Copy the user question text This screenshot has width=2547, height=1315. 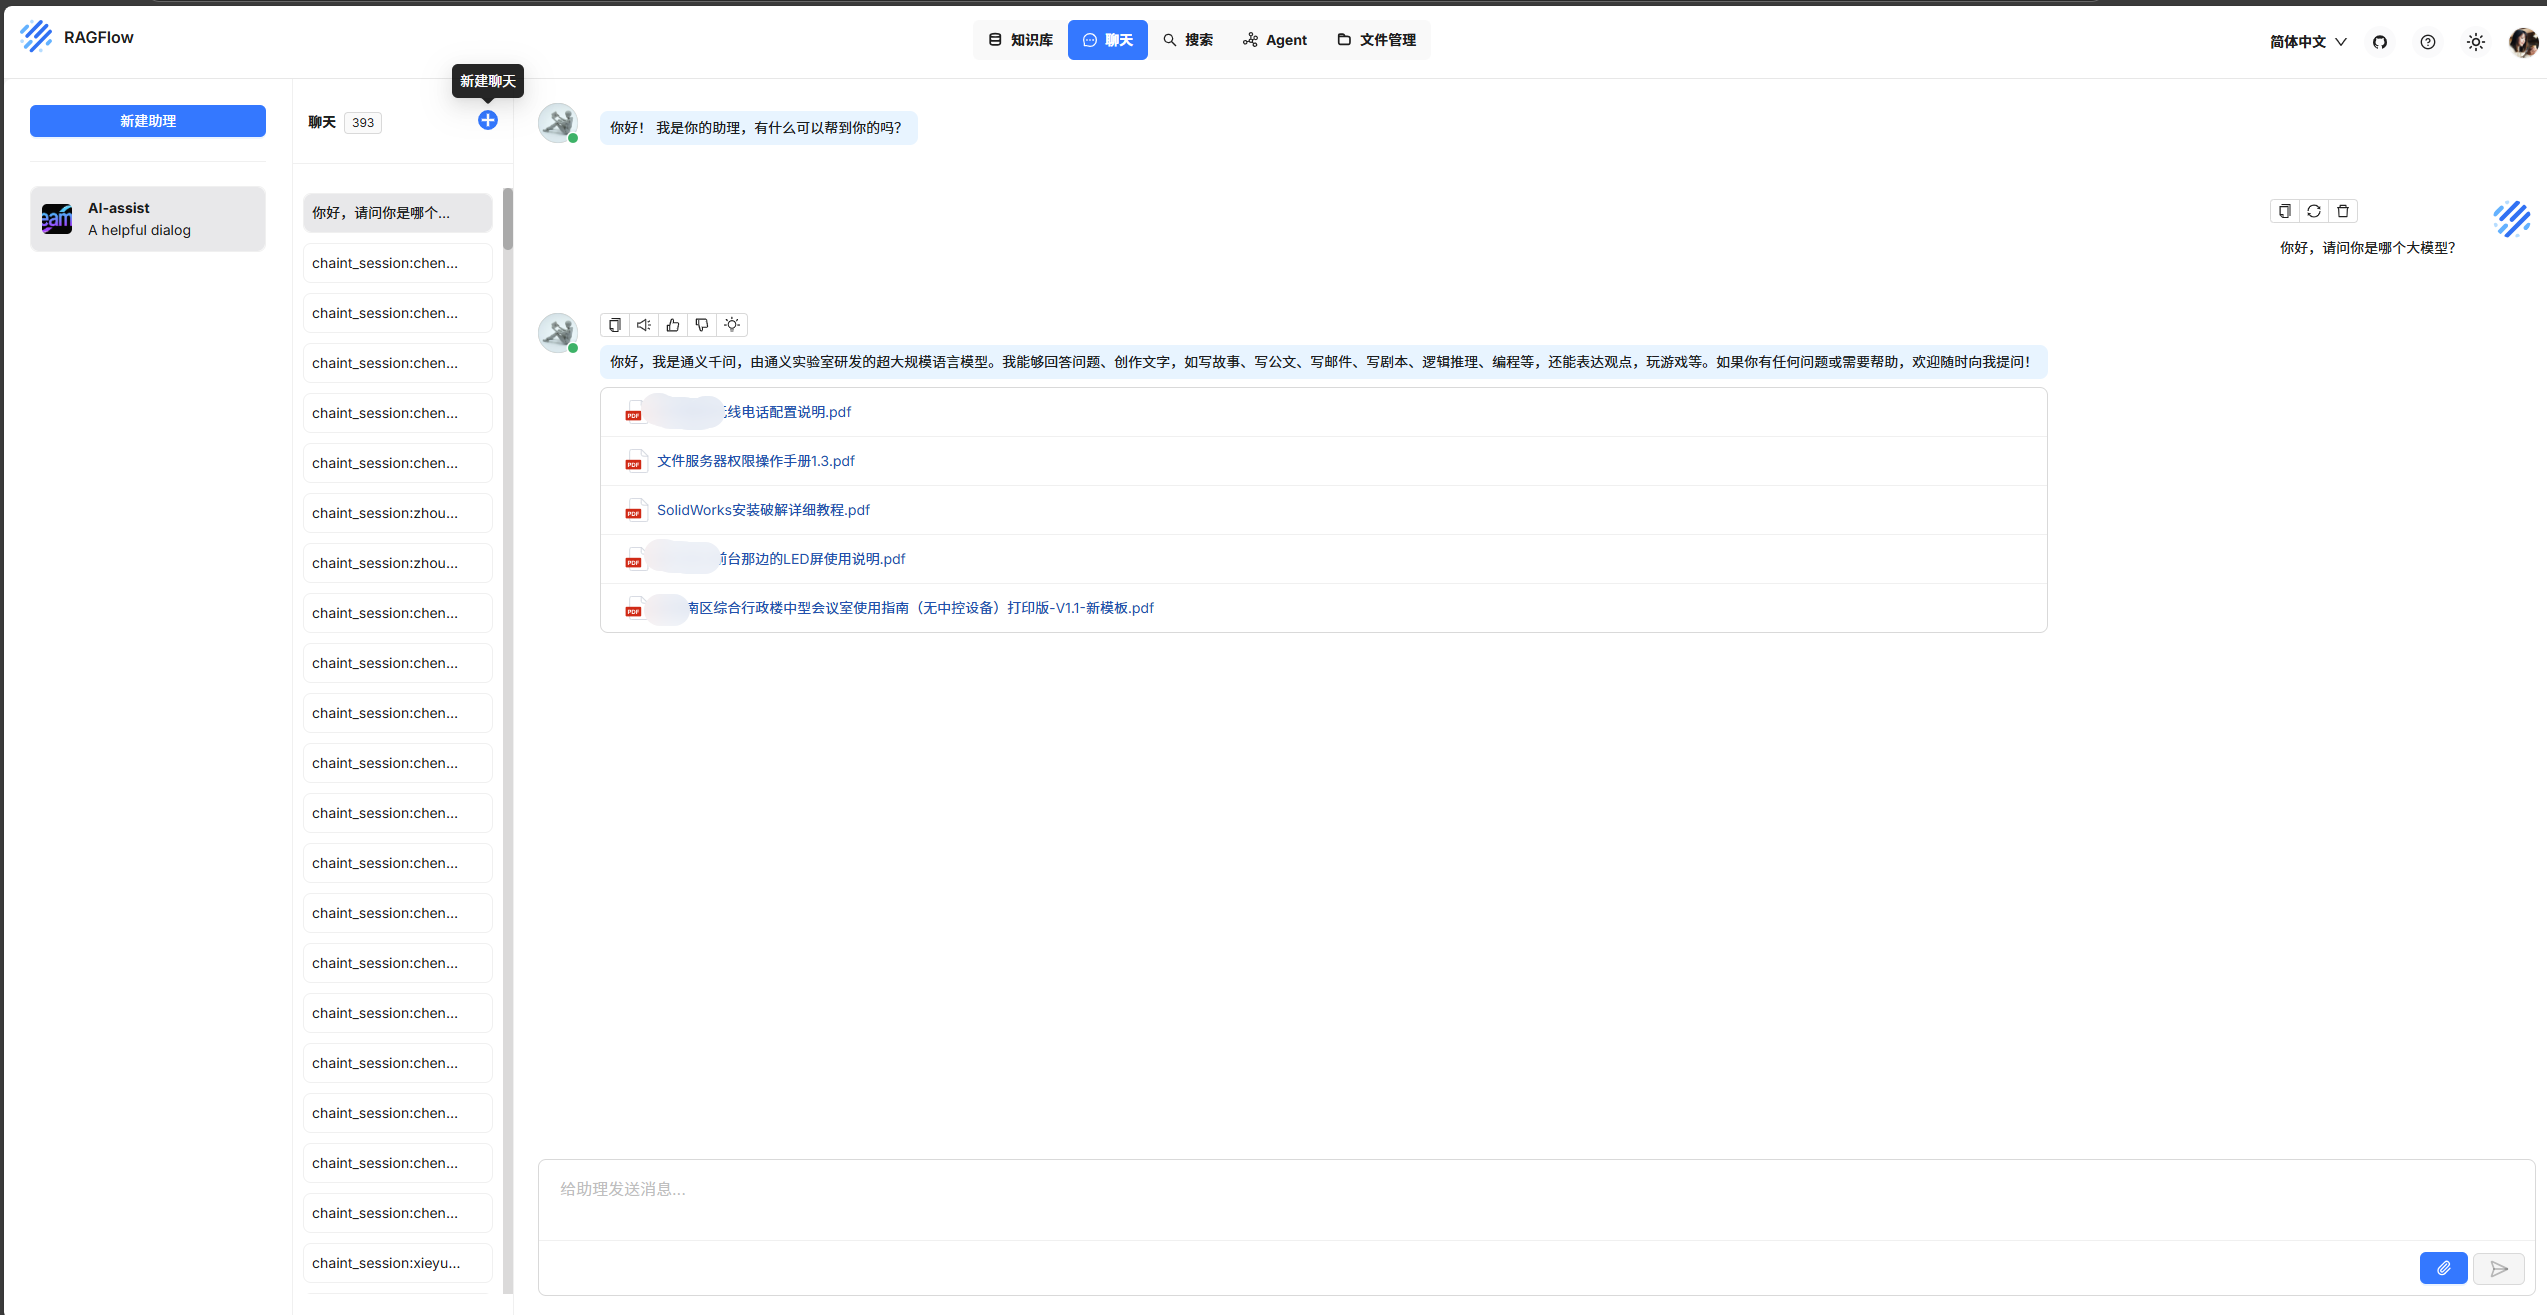tap(2284, 211)
